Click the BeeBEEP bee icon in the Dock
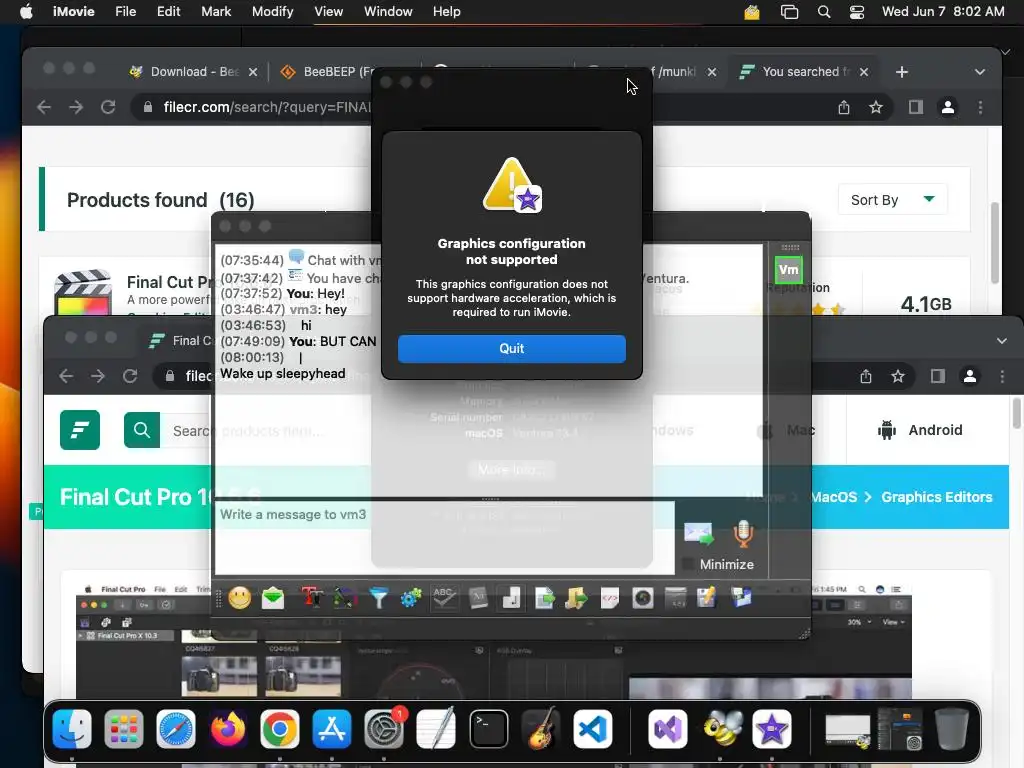The width and height of the screenshot is (1024, 768). [x=723, y=729]
